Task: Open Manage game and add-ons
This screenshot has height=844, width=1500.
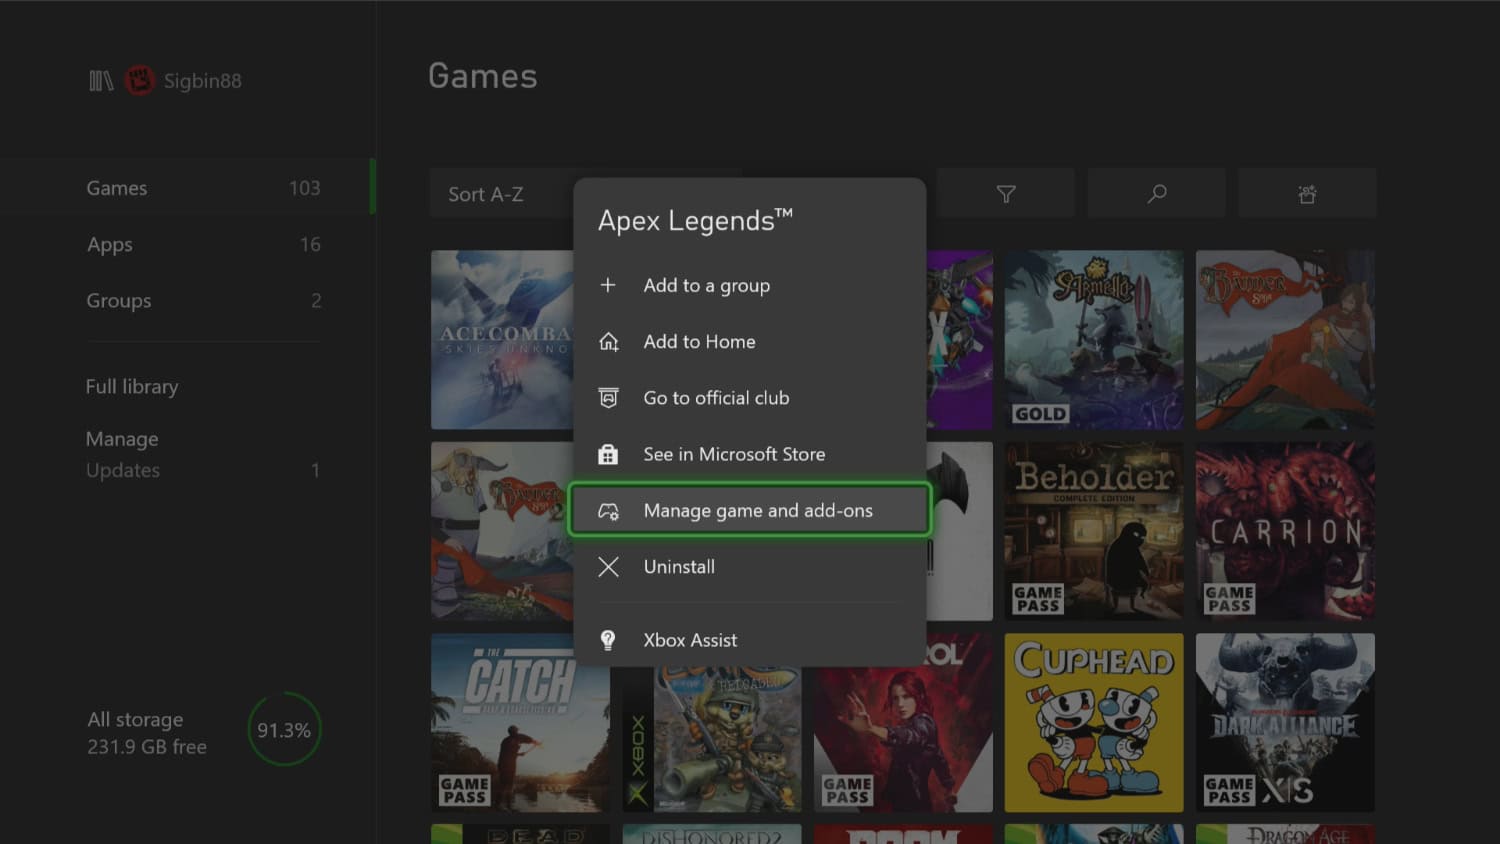Action: pos(750,510)
